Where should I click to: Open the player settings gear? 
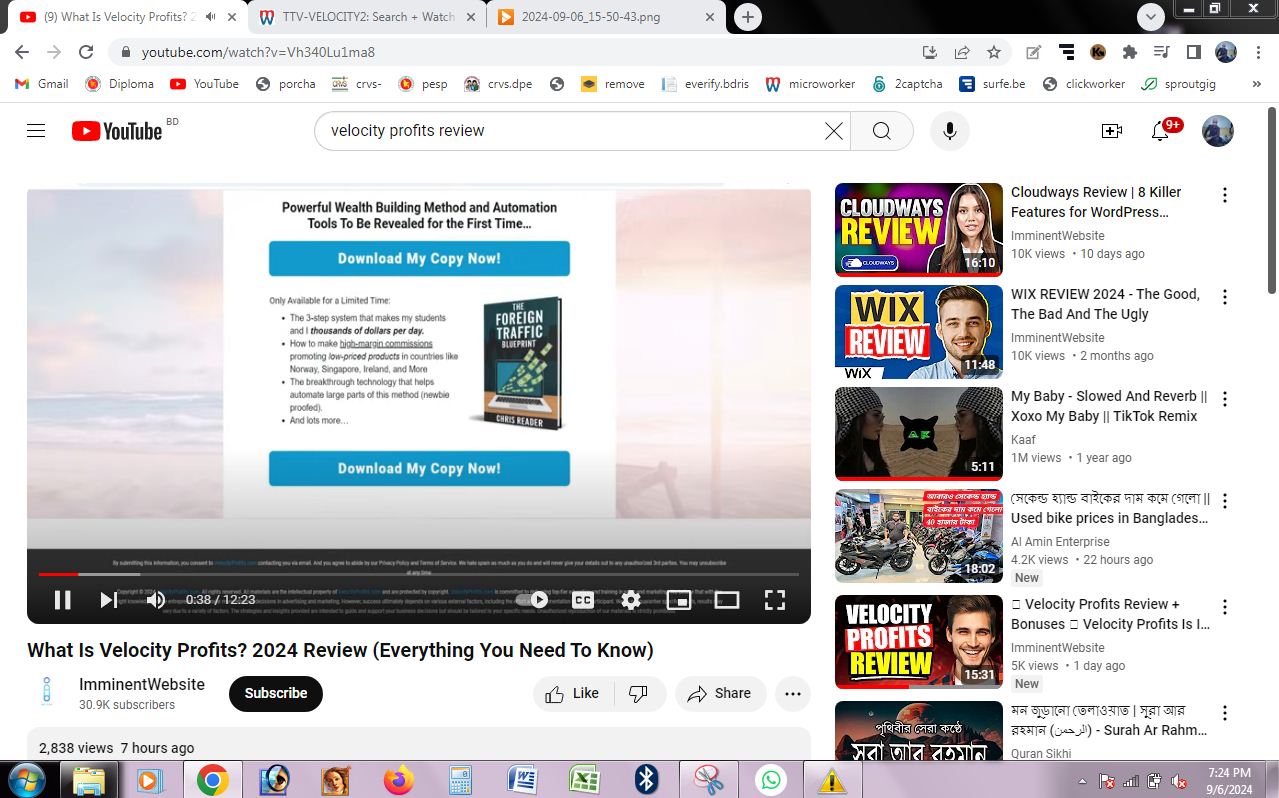click(x=631, y=600)
